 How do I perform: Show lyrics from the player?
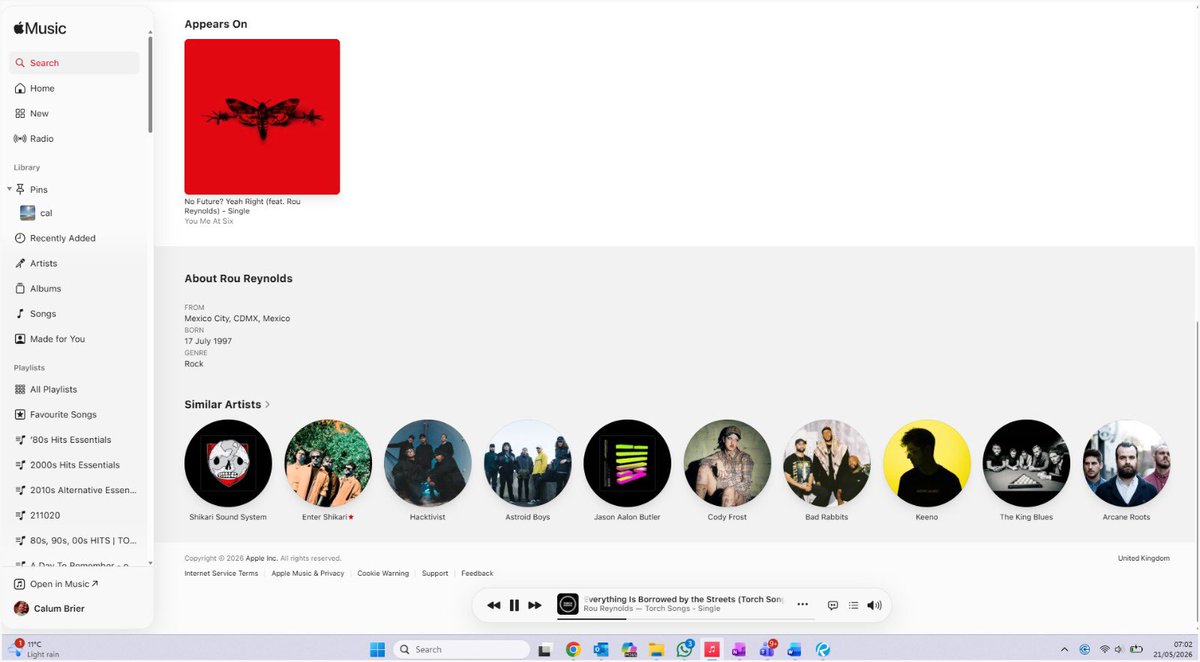point(833,605)
